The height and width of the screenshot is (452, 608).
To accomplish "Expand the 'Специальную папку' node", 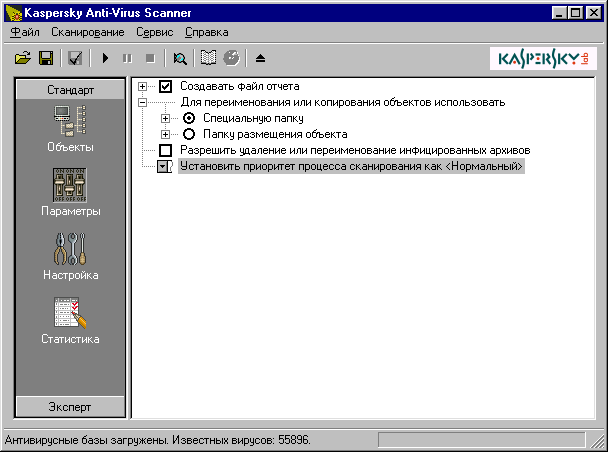I will (x=166, y=118).
